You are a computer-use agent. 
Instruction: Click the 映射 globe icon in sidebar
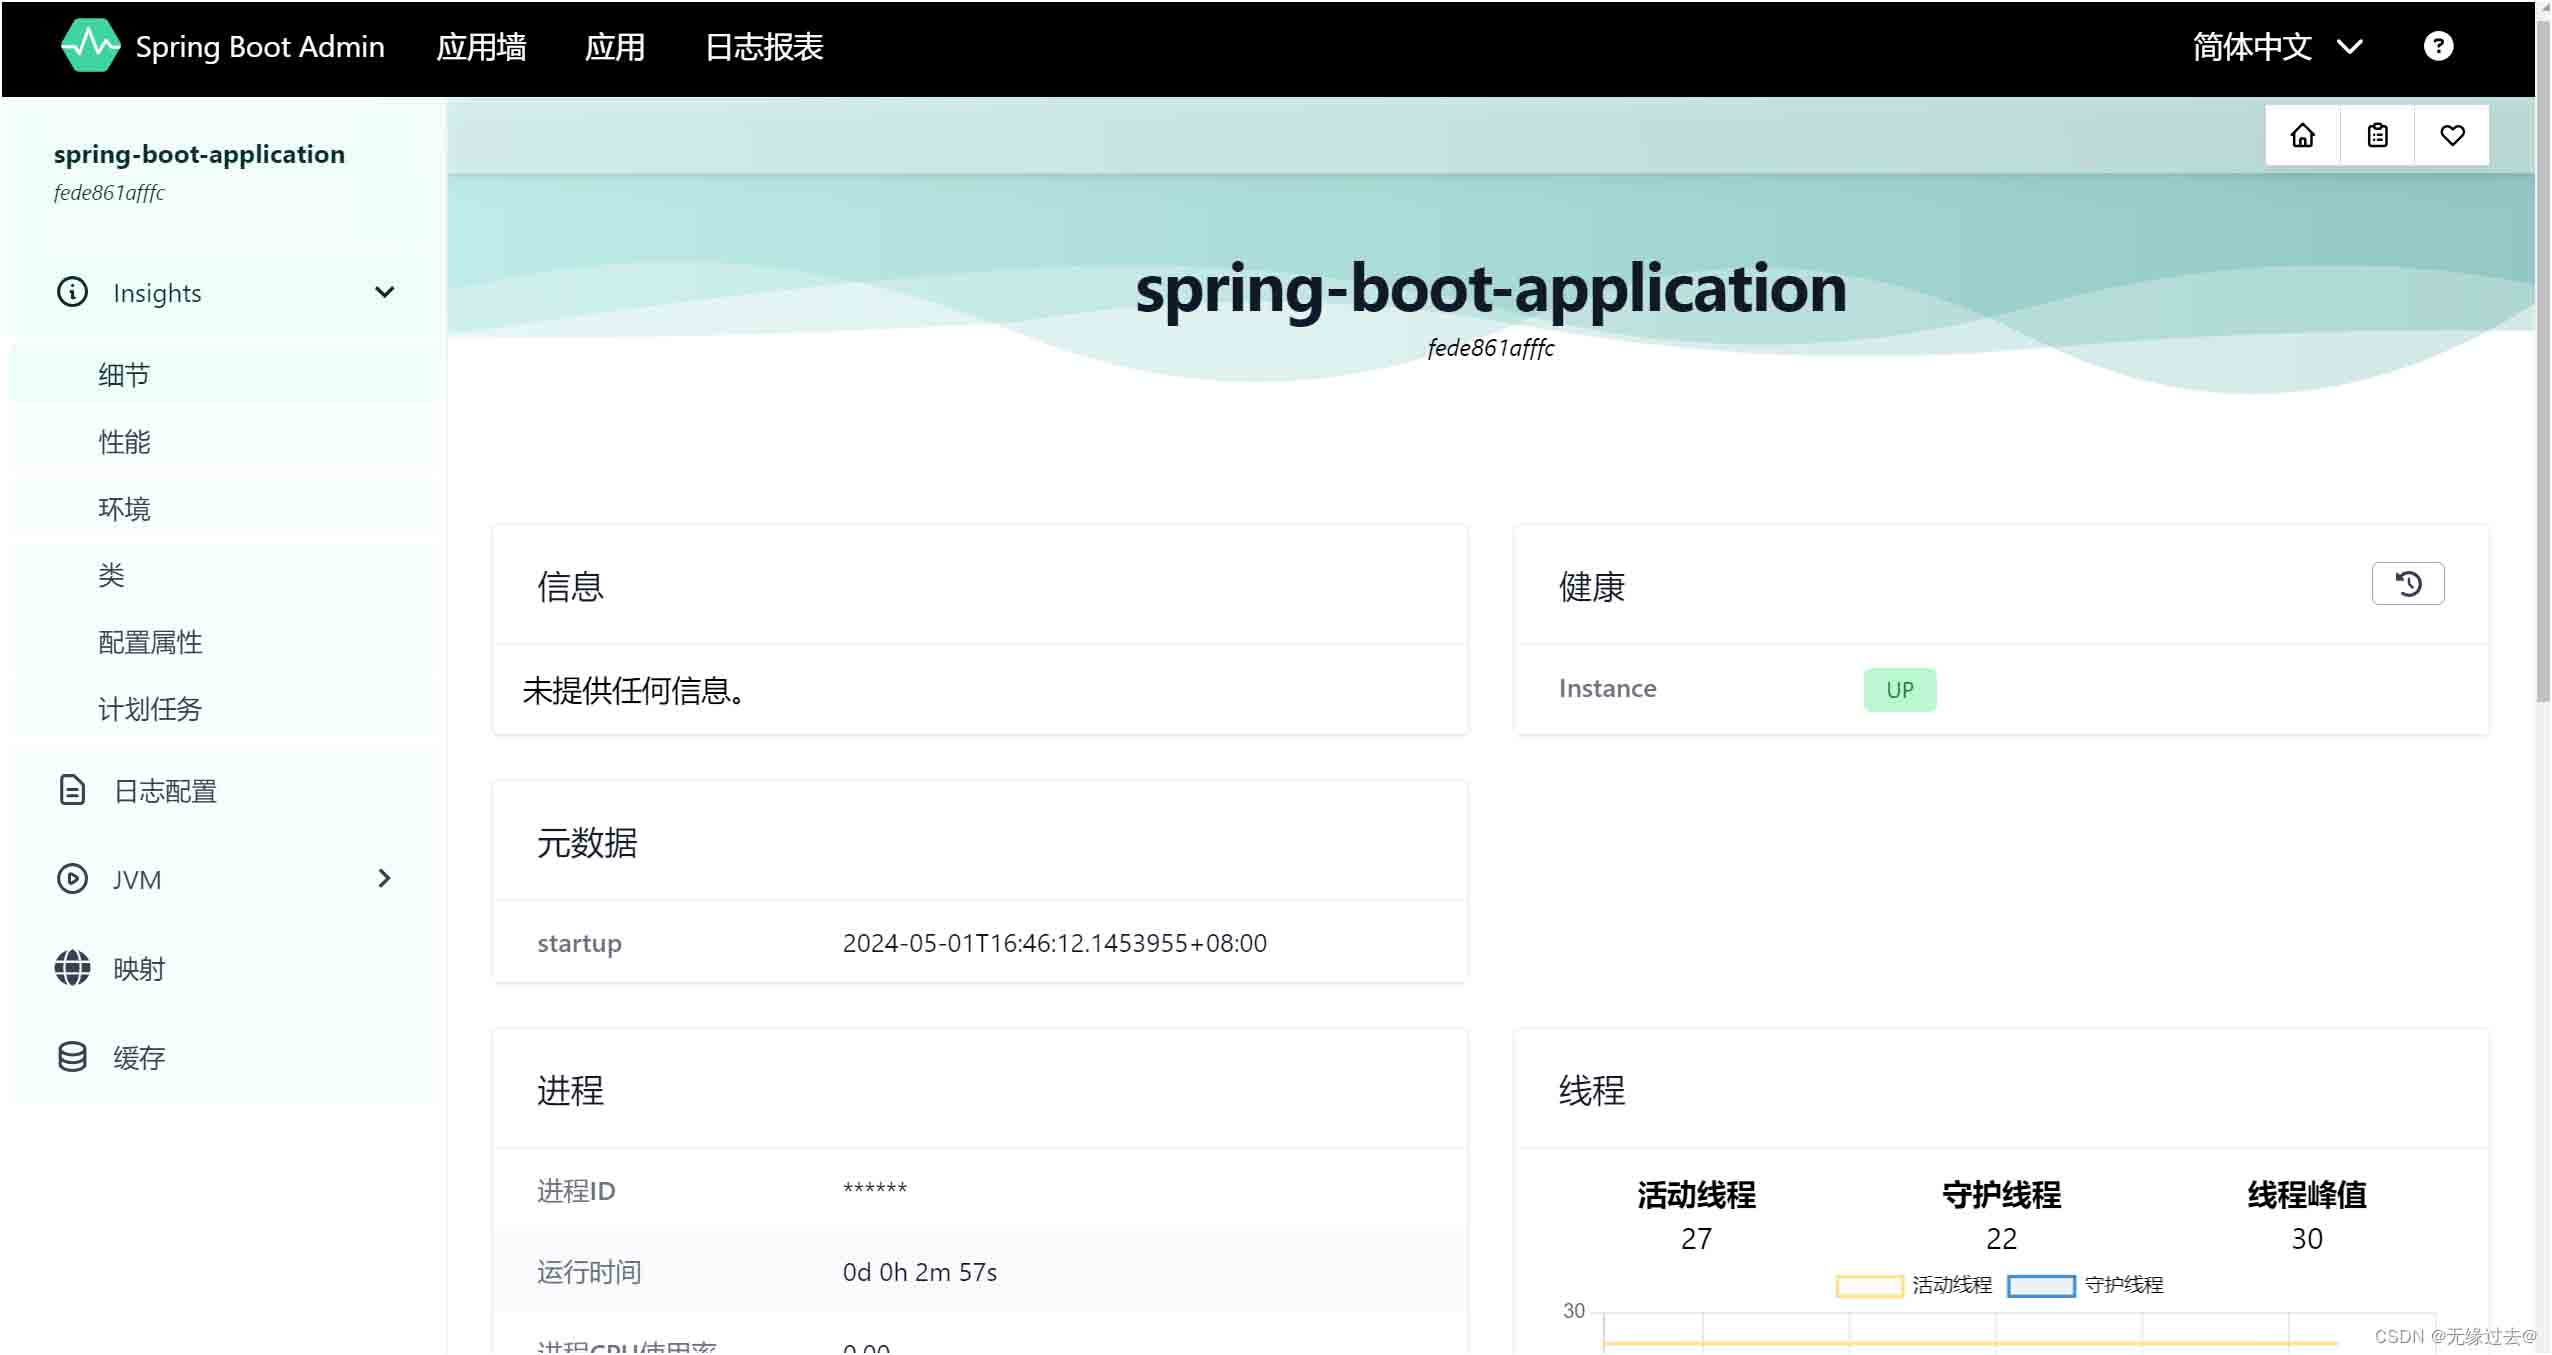click(72, 967)
